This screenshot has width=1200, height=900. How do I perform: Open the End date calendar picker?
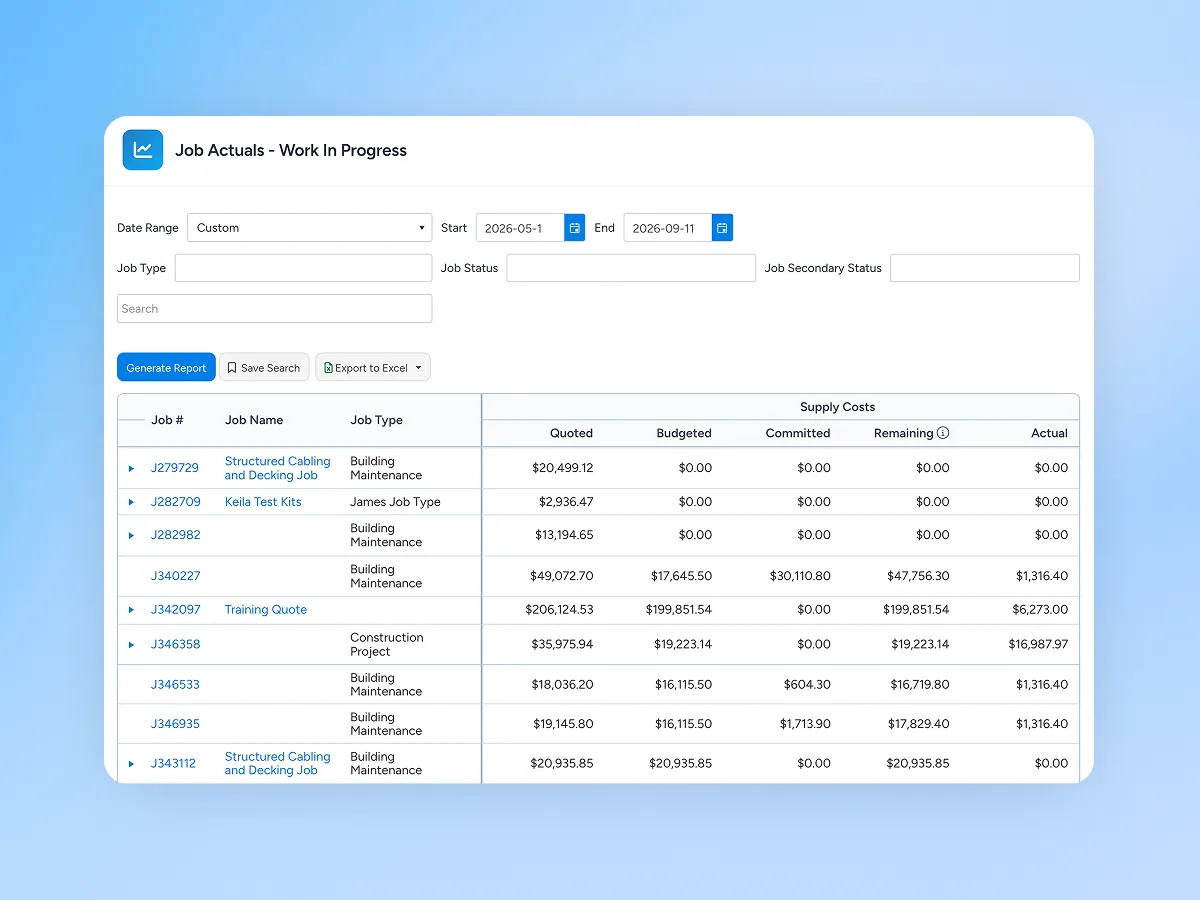point(722,228)
